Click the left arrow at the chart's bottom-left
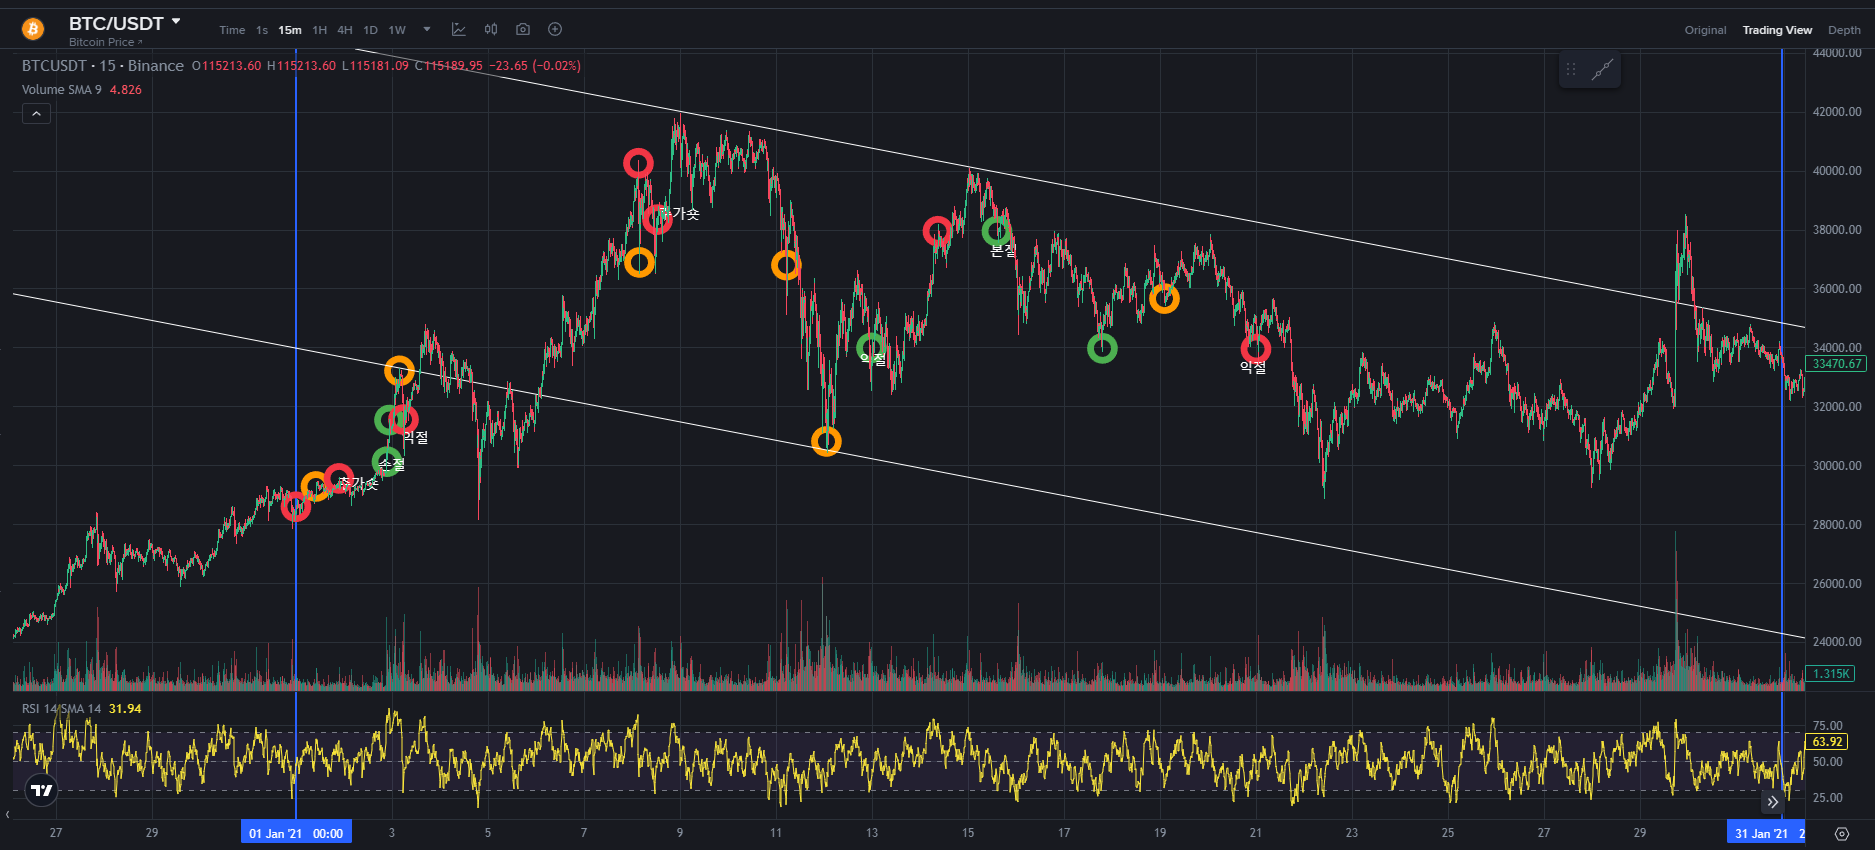Screen dimensions: 1875x850 [x=7, y=814]
